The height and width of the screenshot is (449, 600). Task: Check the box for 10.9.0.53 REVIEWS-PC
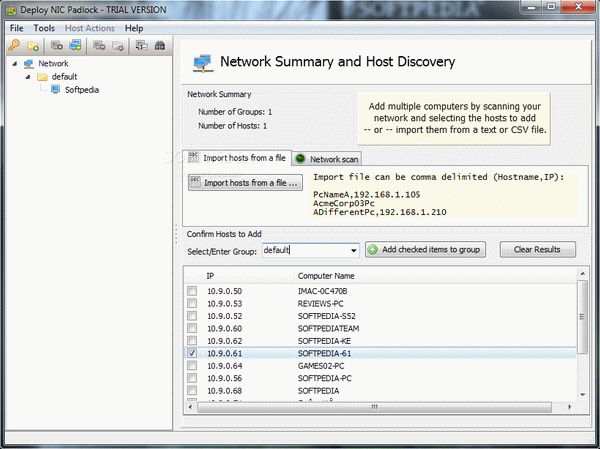(192, 304)
